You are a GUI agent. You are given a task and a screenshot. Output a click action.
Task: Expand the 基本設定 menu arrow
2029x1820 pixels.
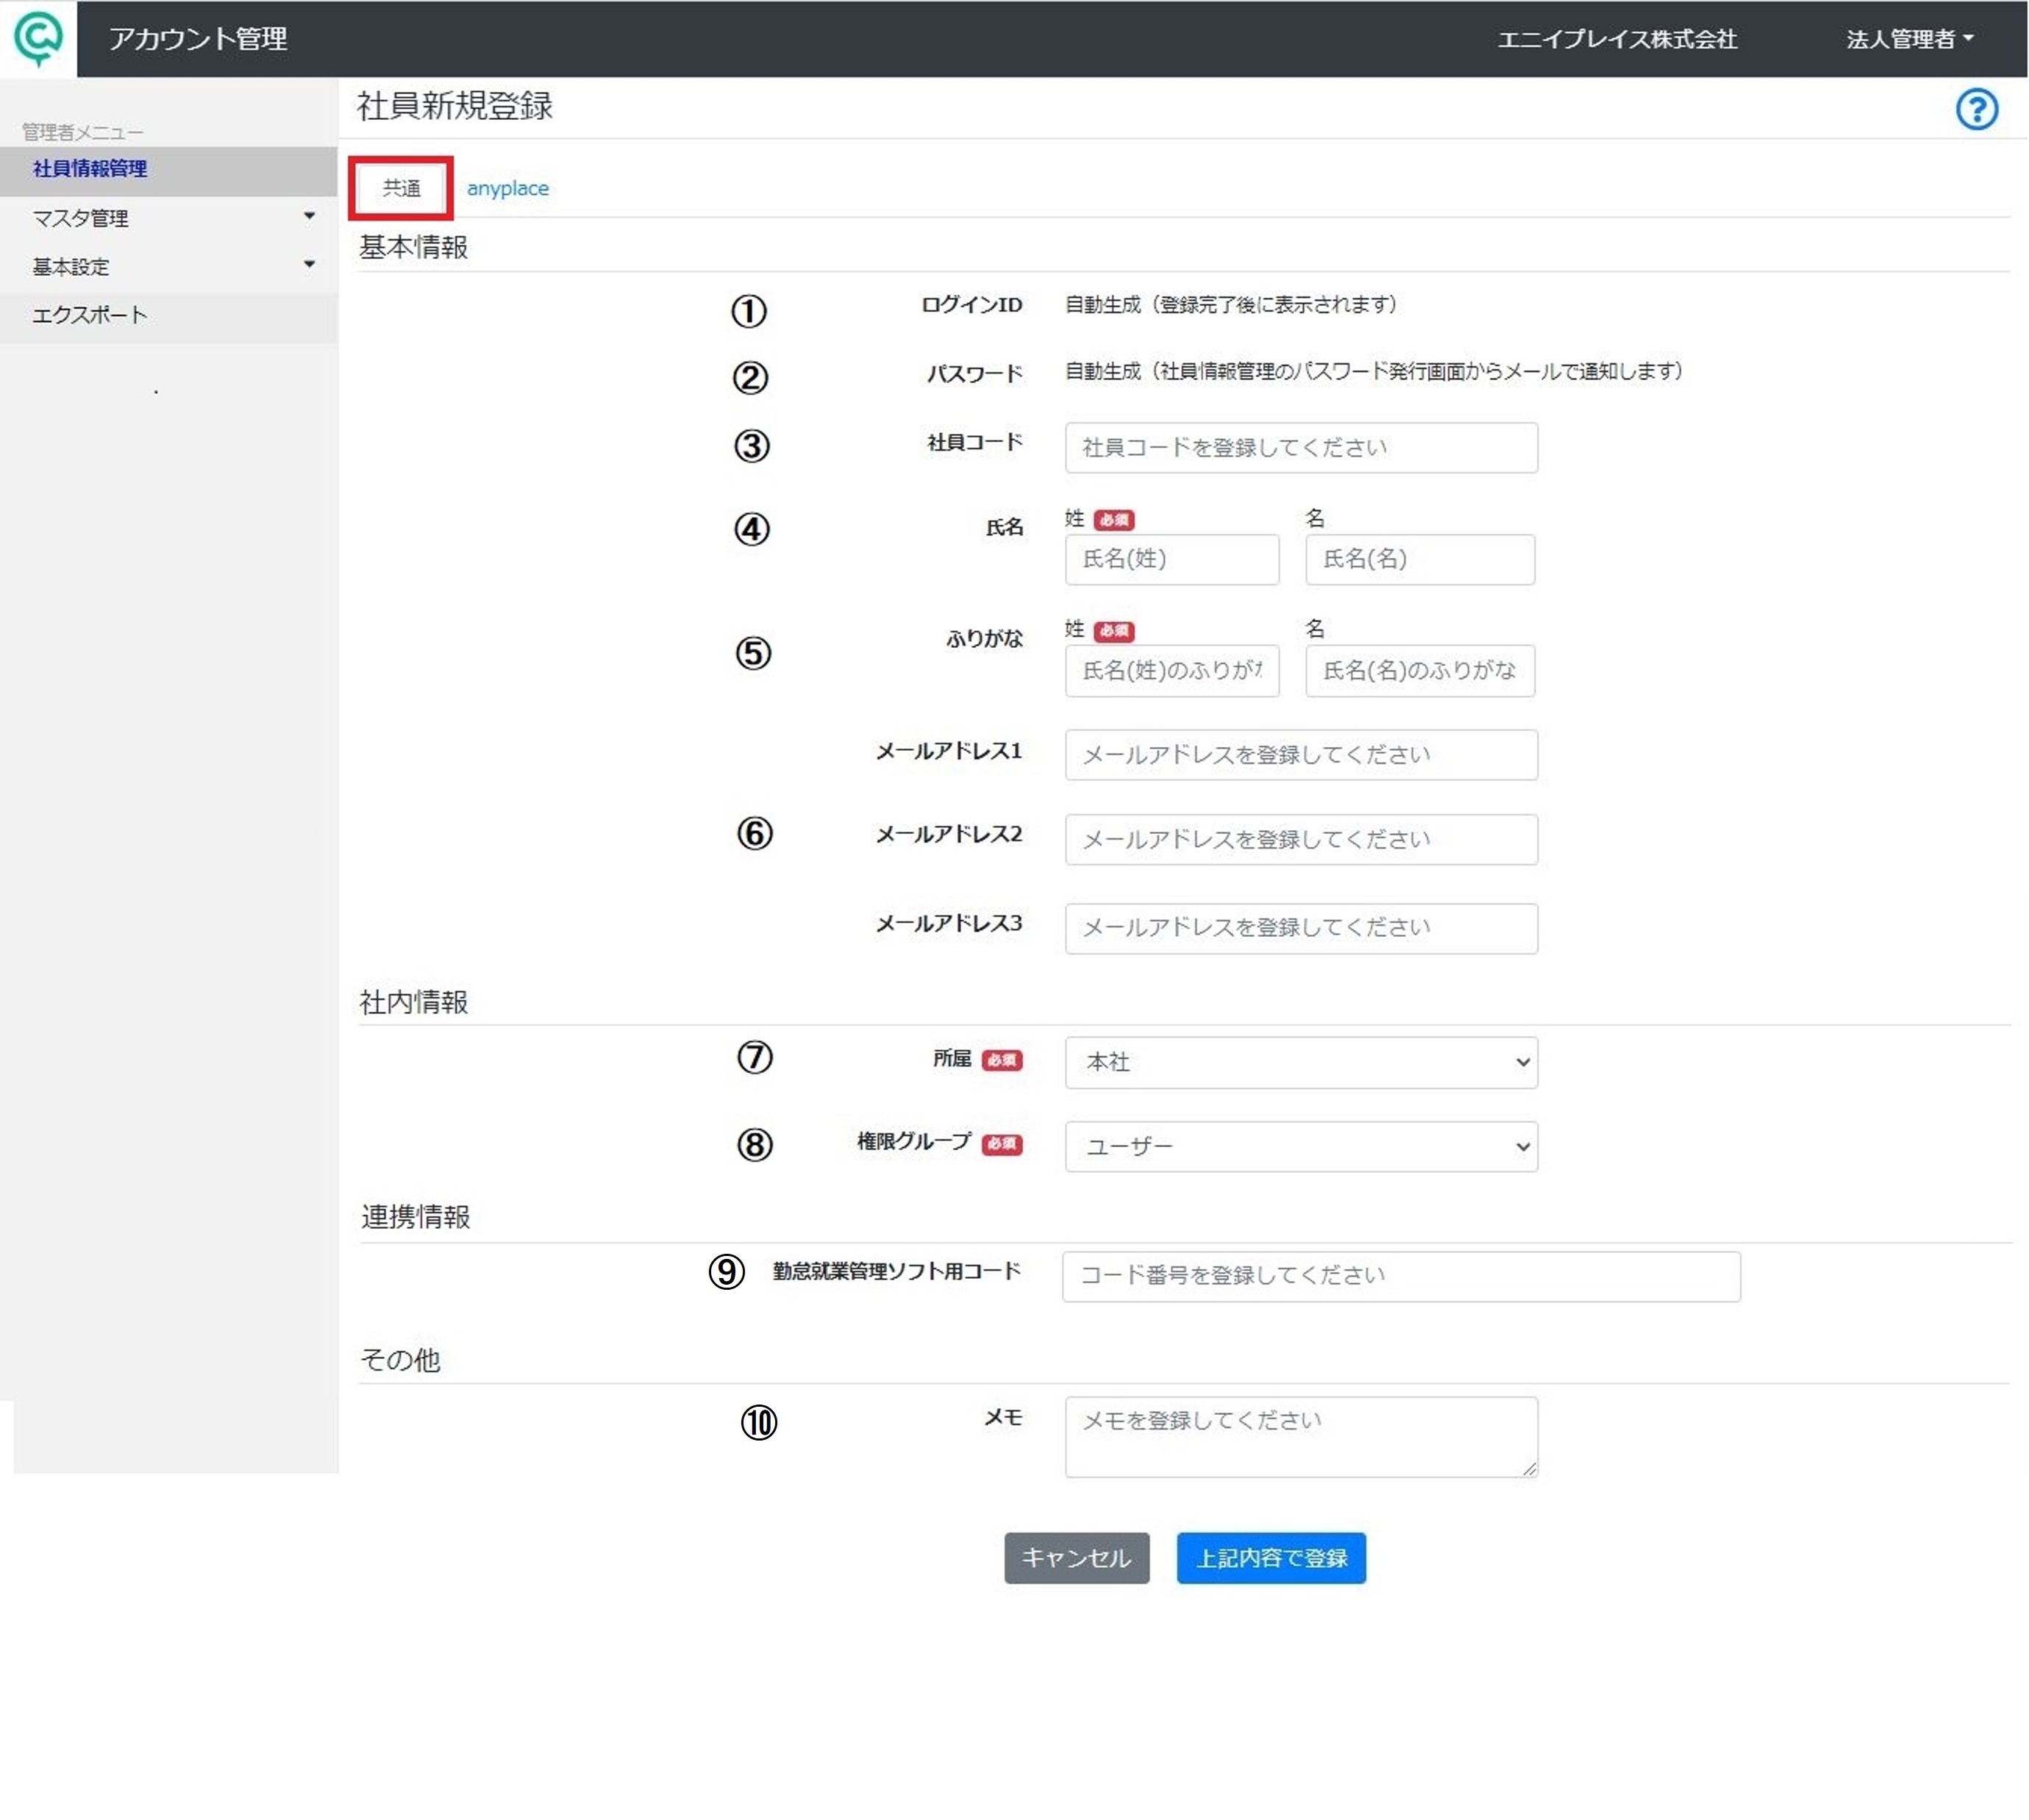click(x=309, y=265)
